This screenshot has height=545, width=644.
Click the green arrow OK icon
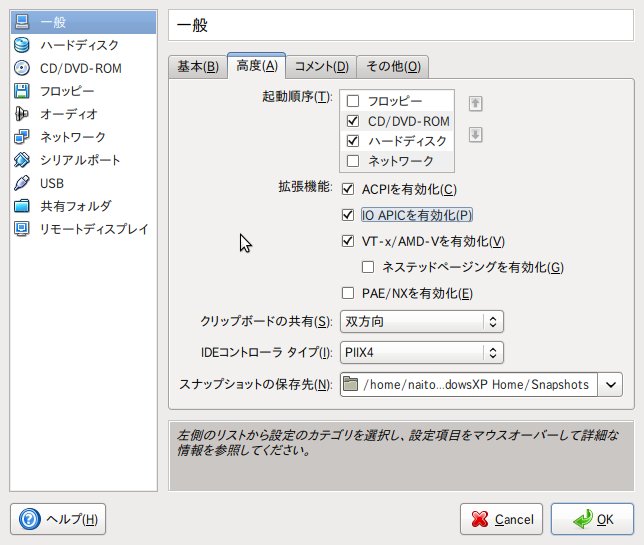tap(583, 519)
